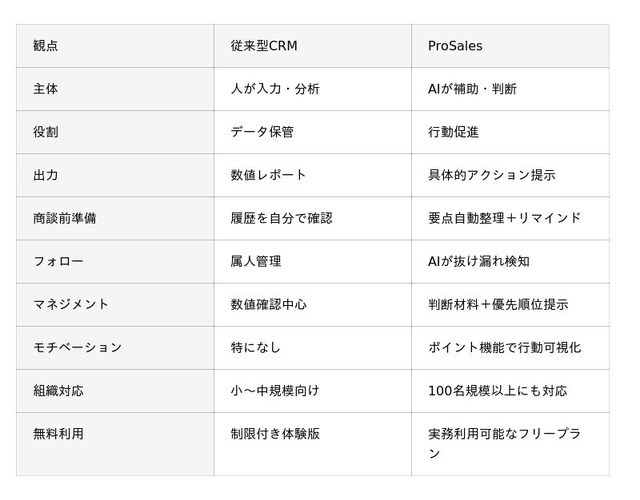Select the 従来型CRM column header
The width and height of the screenshot is (640, 500).
264,46
